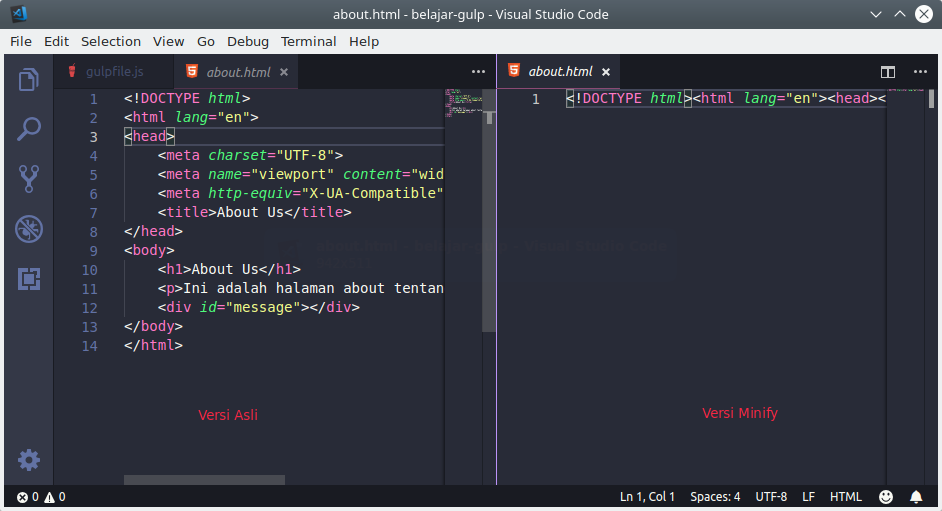Click the left editor minimap
Image resolution: width=942 pixels, height=511 pixels.
pyautogui.click(x=463, y=103)
